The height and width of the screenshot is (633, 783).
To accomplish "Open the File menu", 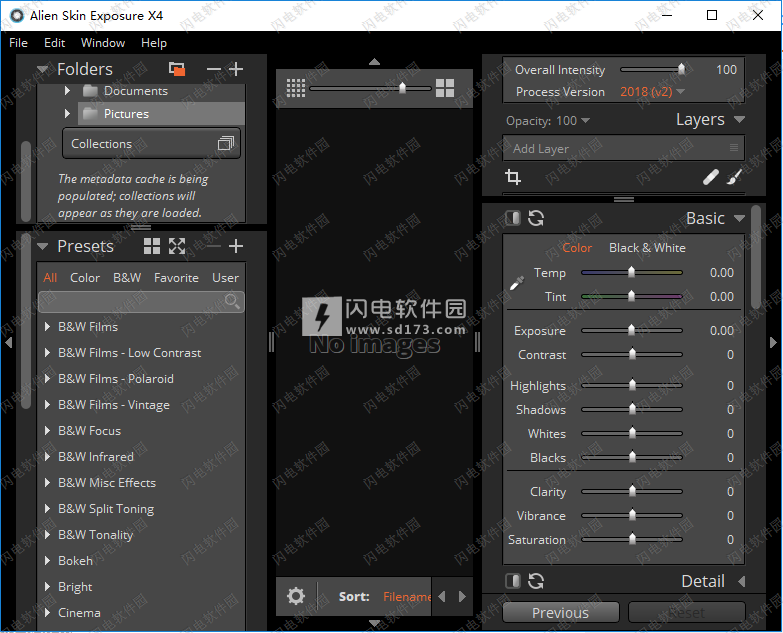I will pyautogui.click(x=18, y=43).
